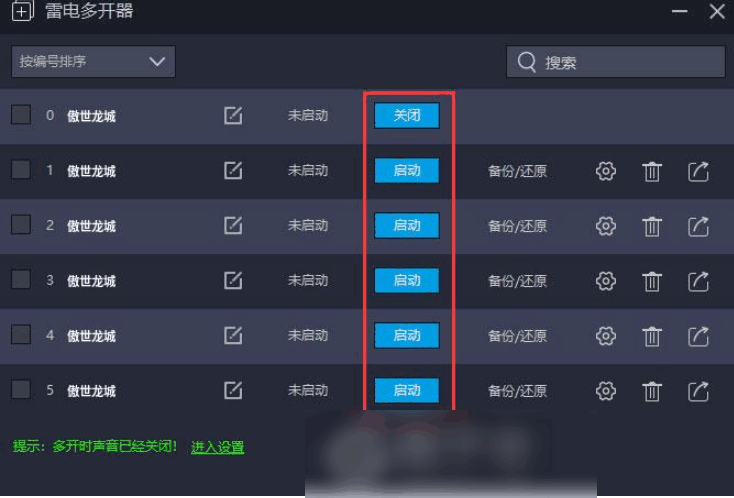Focus the 搜索 search field
Viewport: 734px width, 498px height.
pos(616,61)
